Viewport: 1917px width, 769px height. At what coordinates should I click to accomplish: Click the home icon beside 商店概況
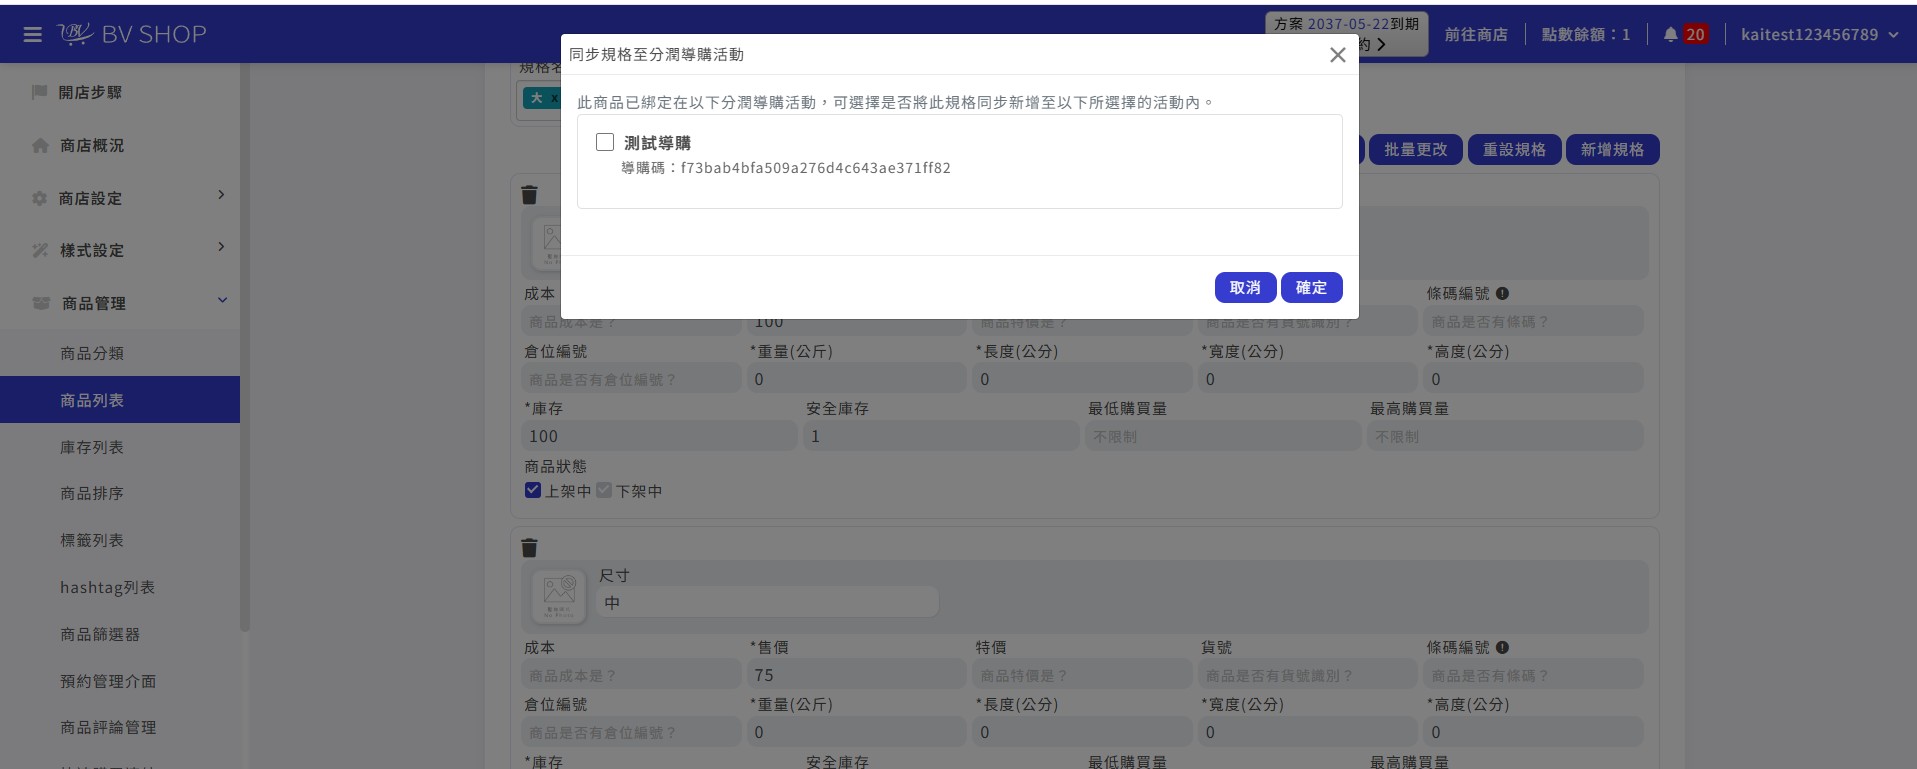40,145
